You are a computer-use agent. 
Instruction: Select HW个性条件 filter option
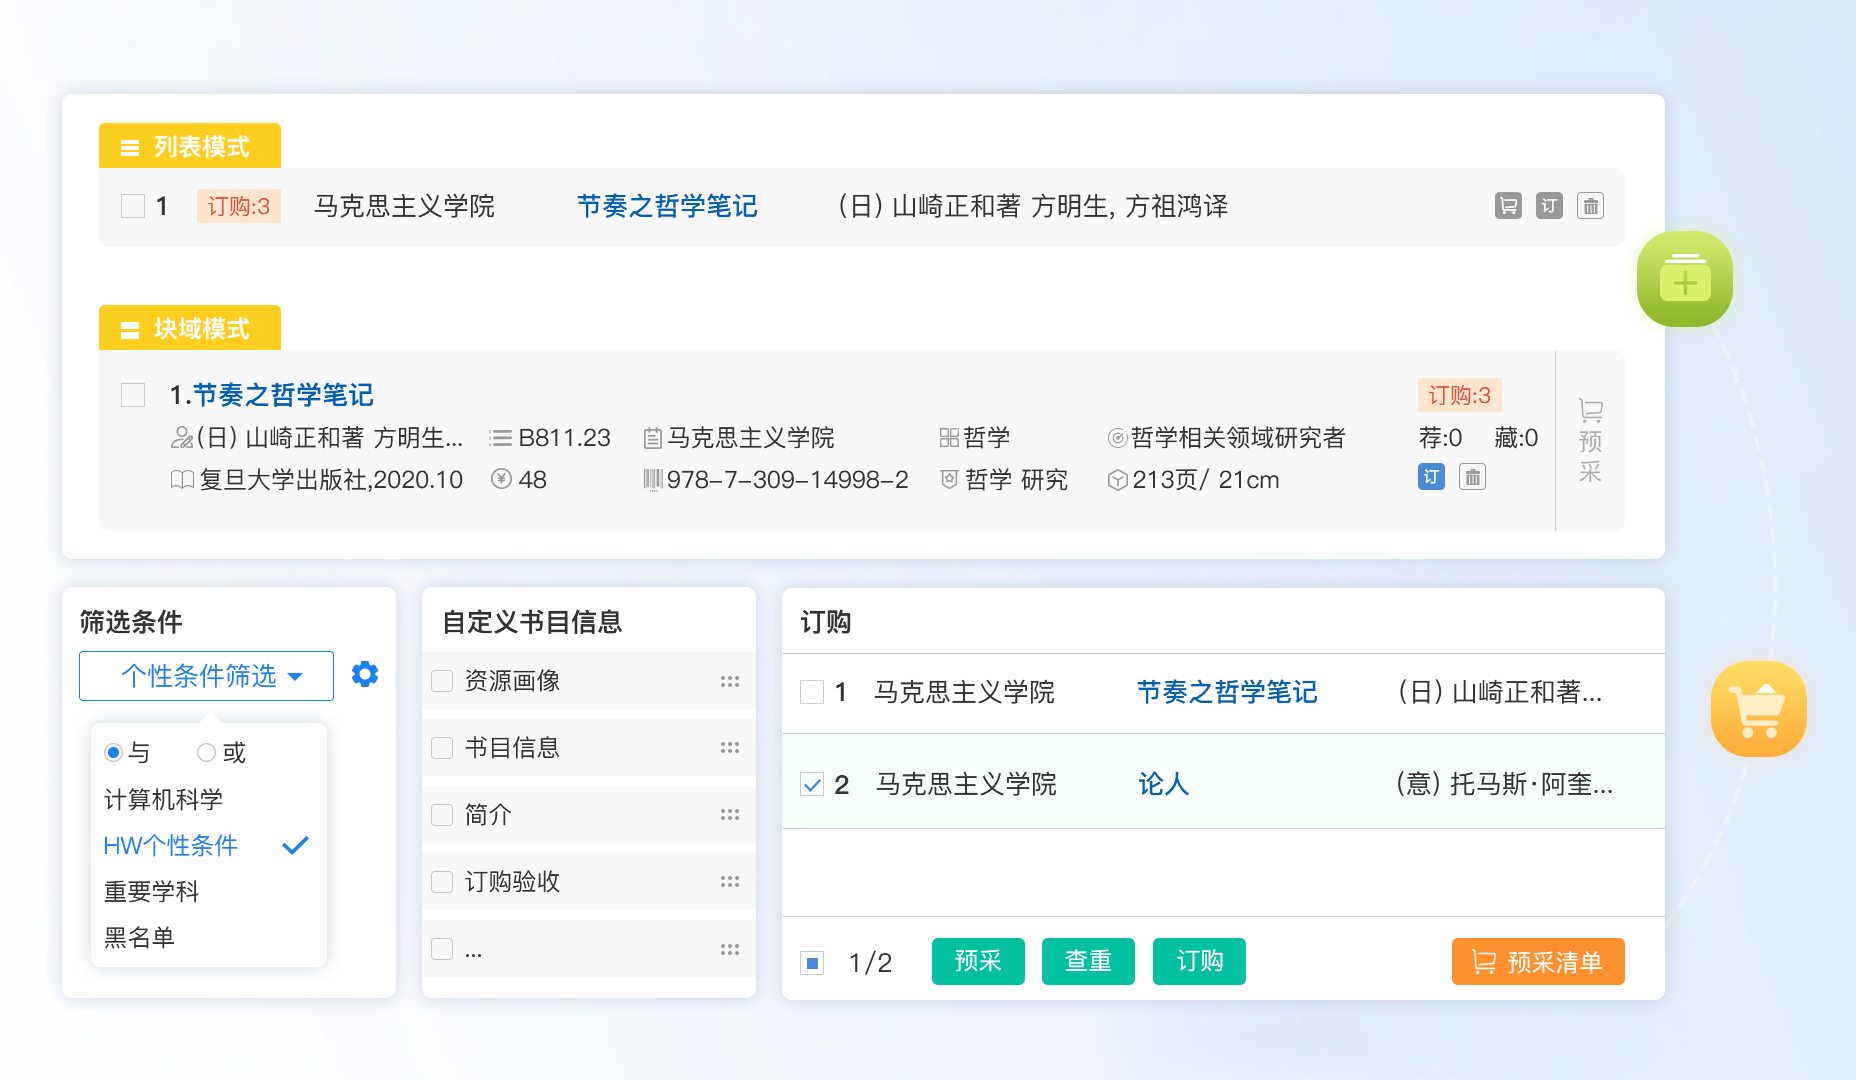point(171,846)
